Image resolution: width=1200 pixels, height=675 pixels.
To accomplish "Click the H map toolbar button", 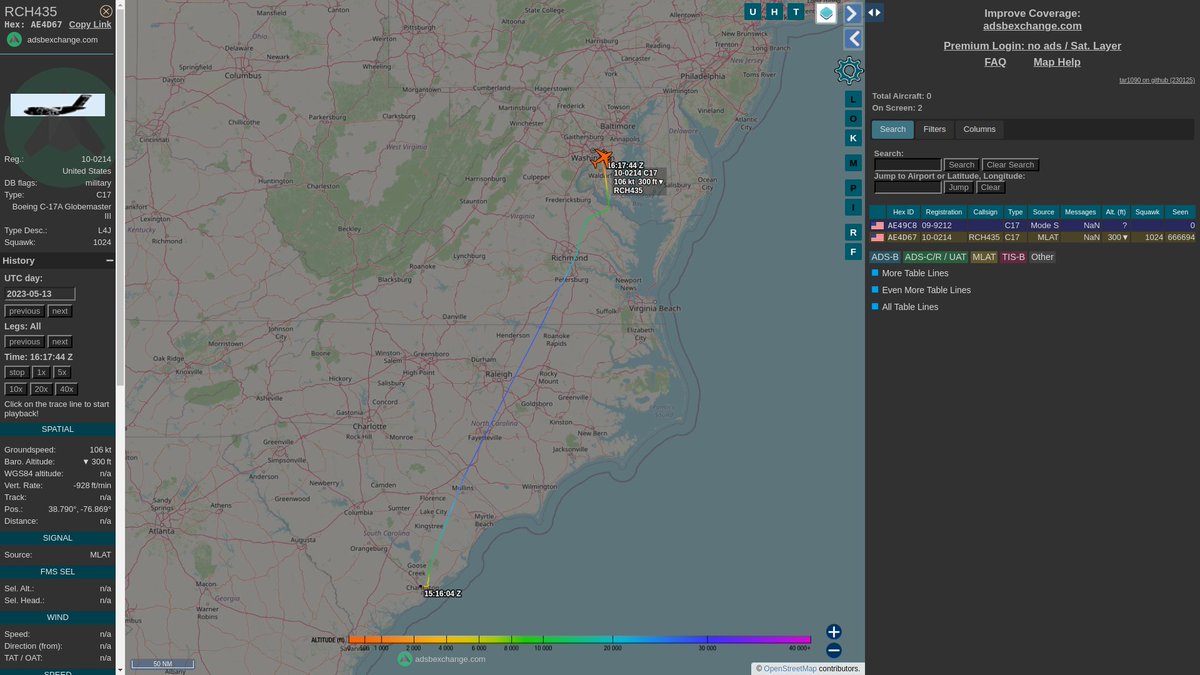I will (x=774, y=12).
